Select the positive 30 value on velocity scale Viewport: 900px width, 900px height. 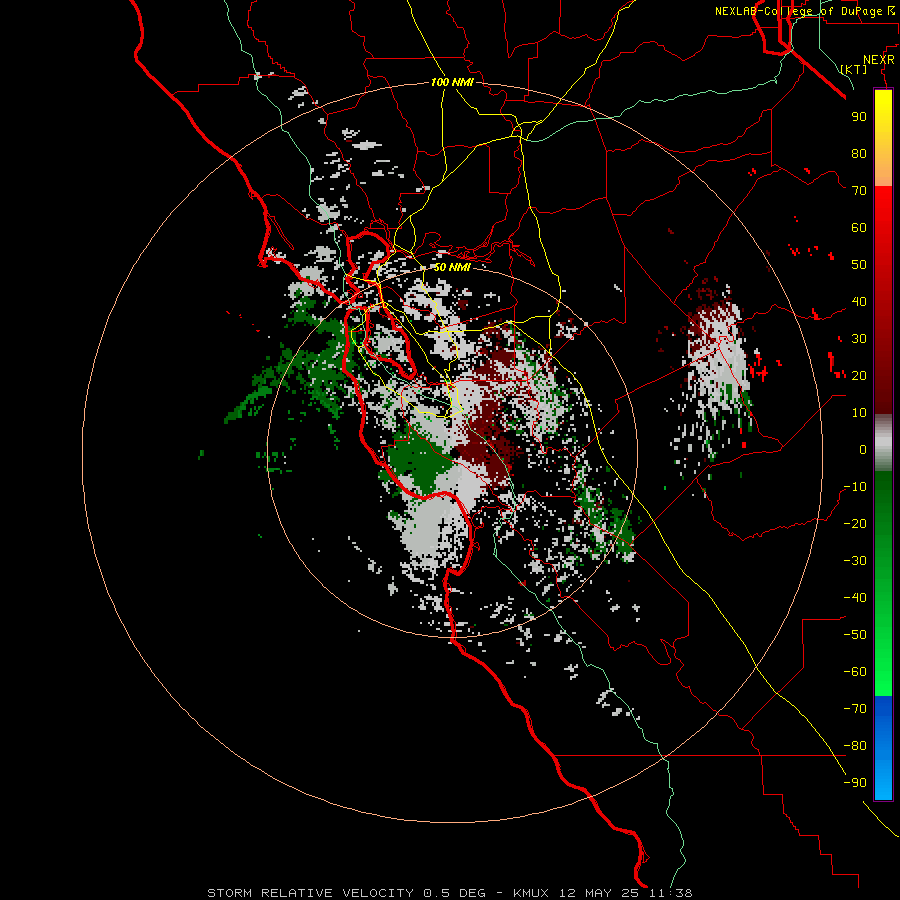click(x=859, y=339)
